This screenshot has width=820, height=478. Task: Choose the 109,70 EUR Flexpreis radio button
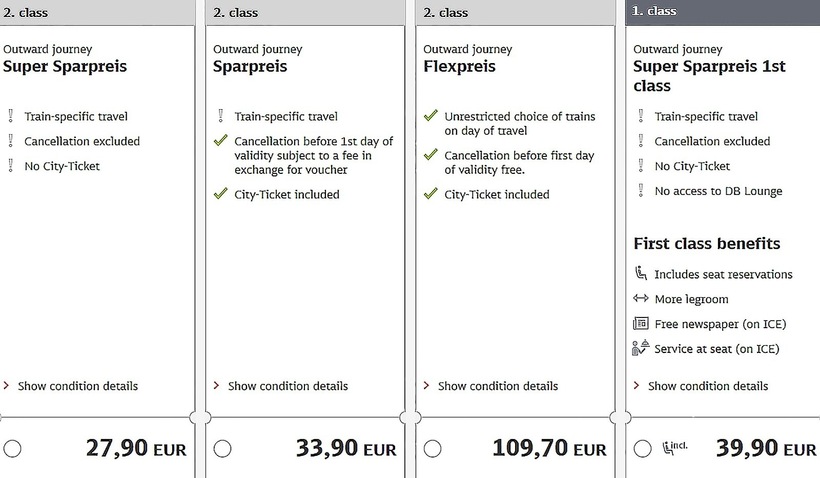tap(432, 448)
